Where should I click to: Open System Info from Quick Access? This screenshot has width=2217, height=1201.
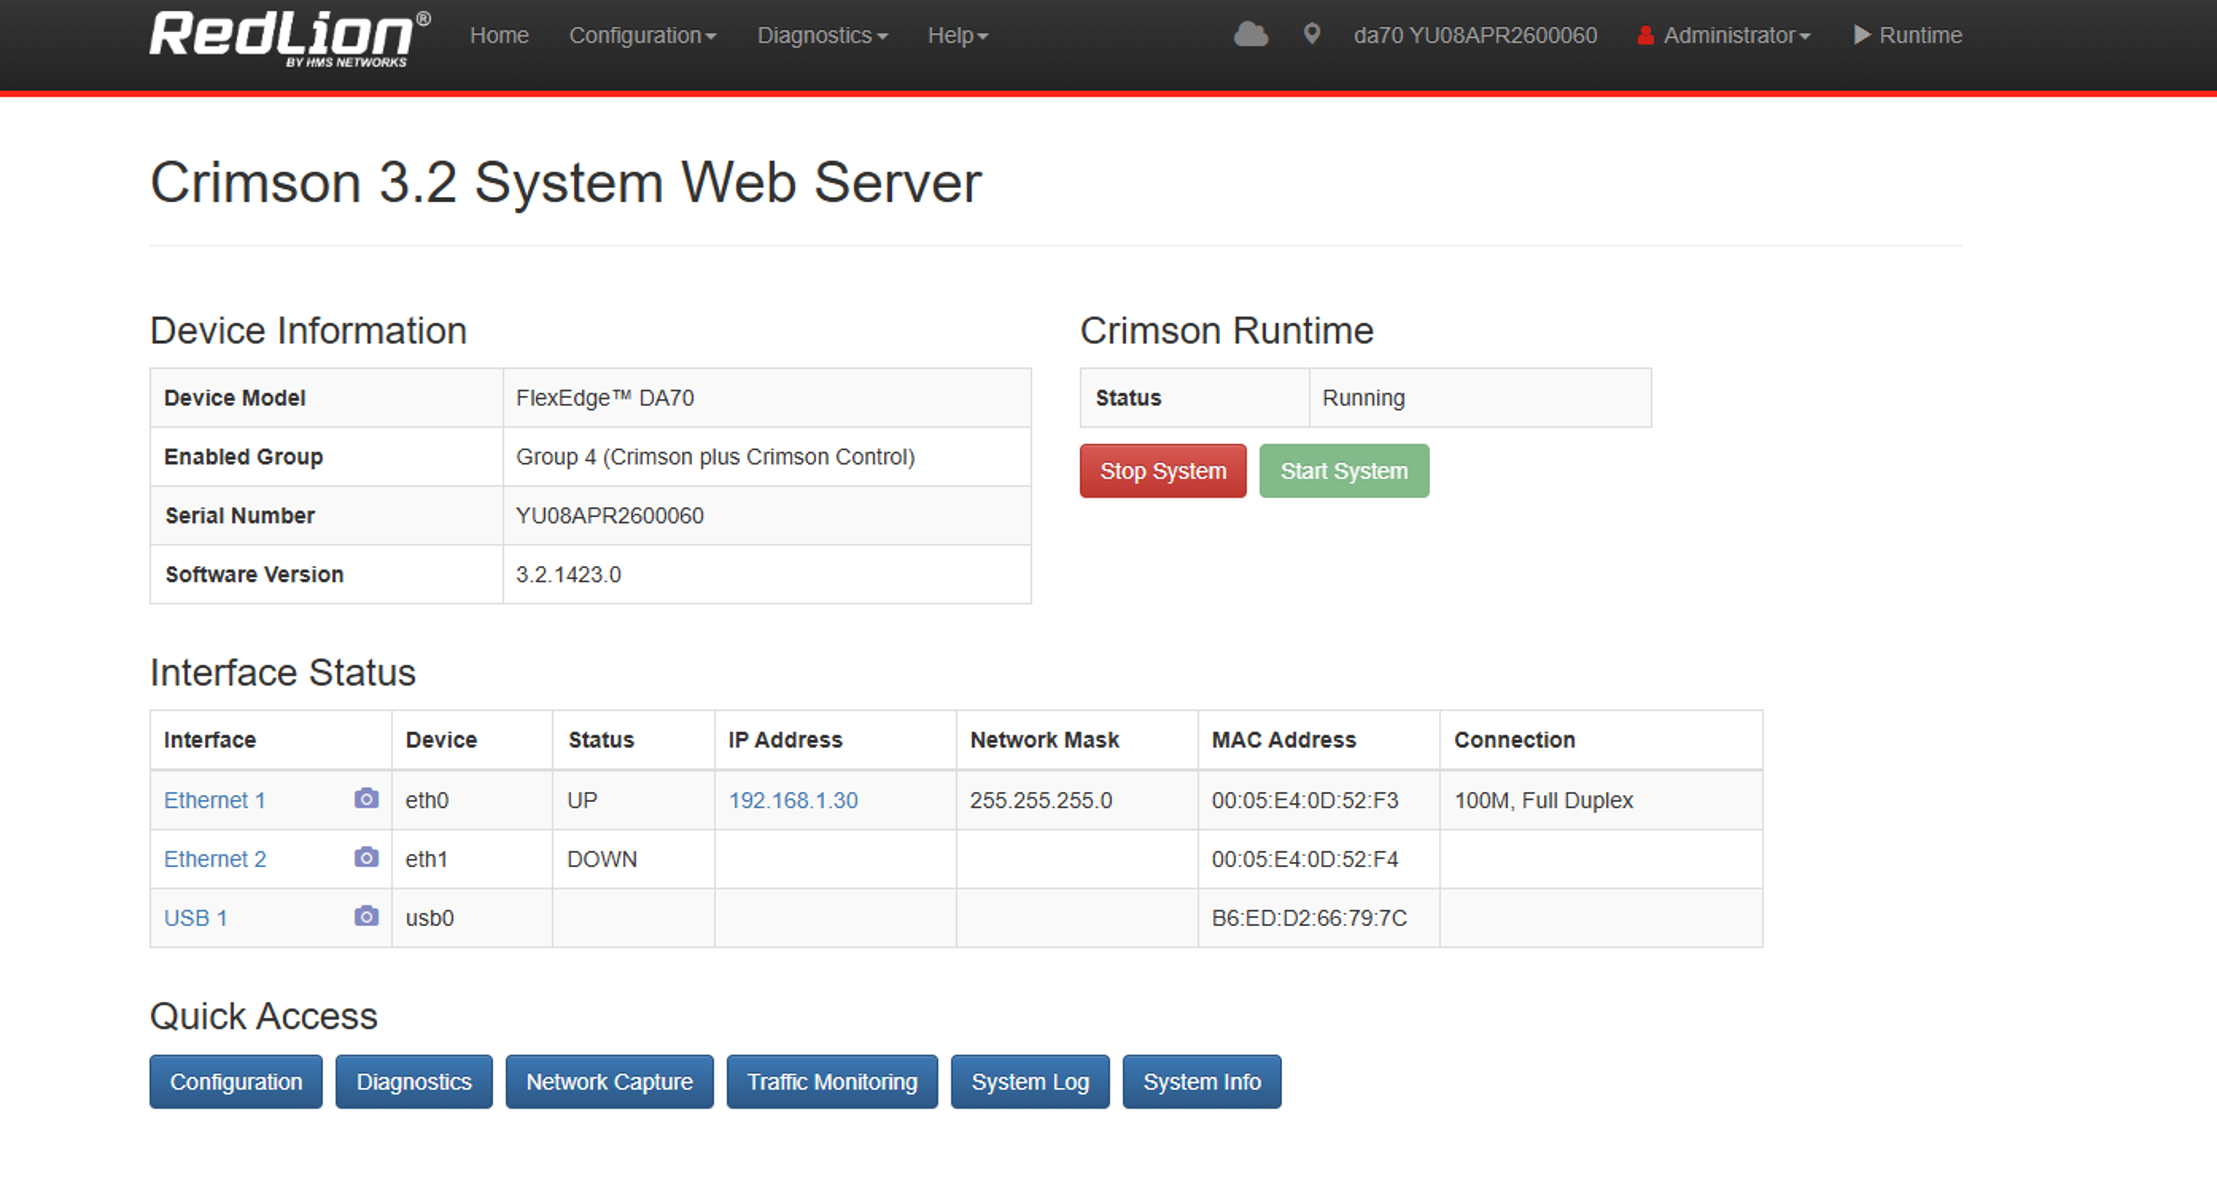click(x=1202, y=1082)
